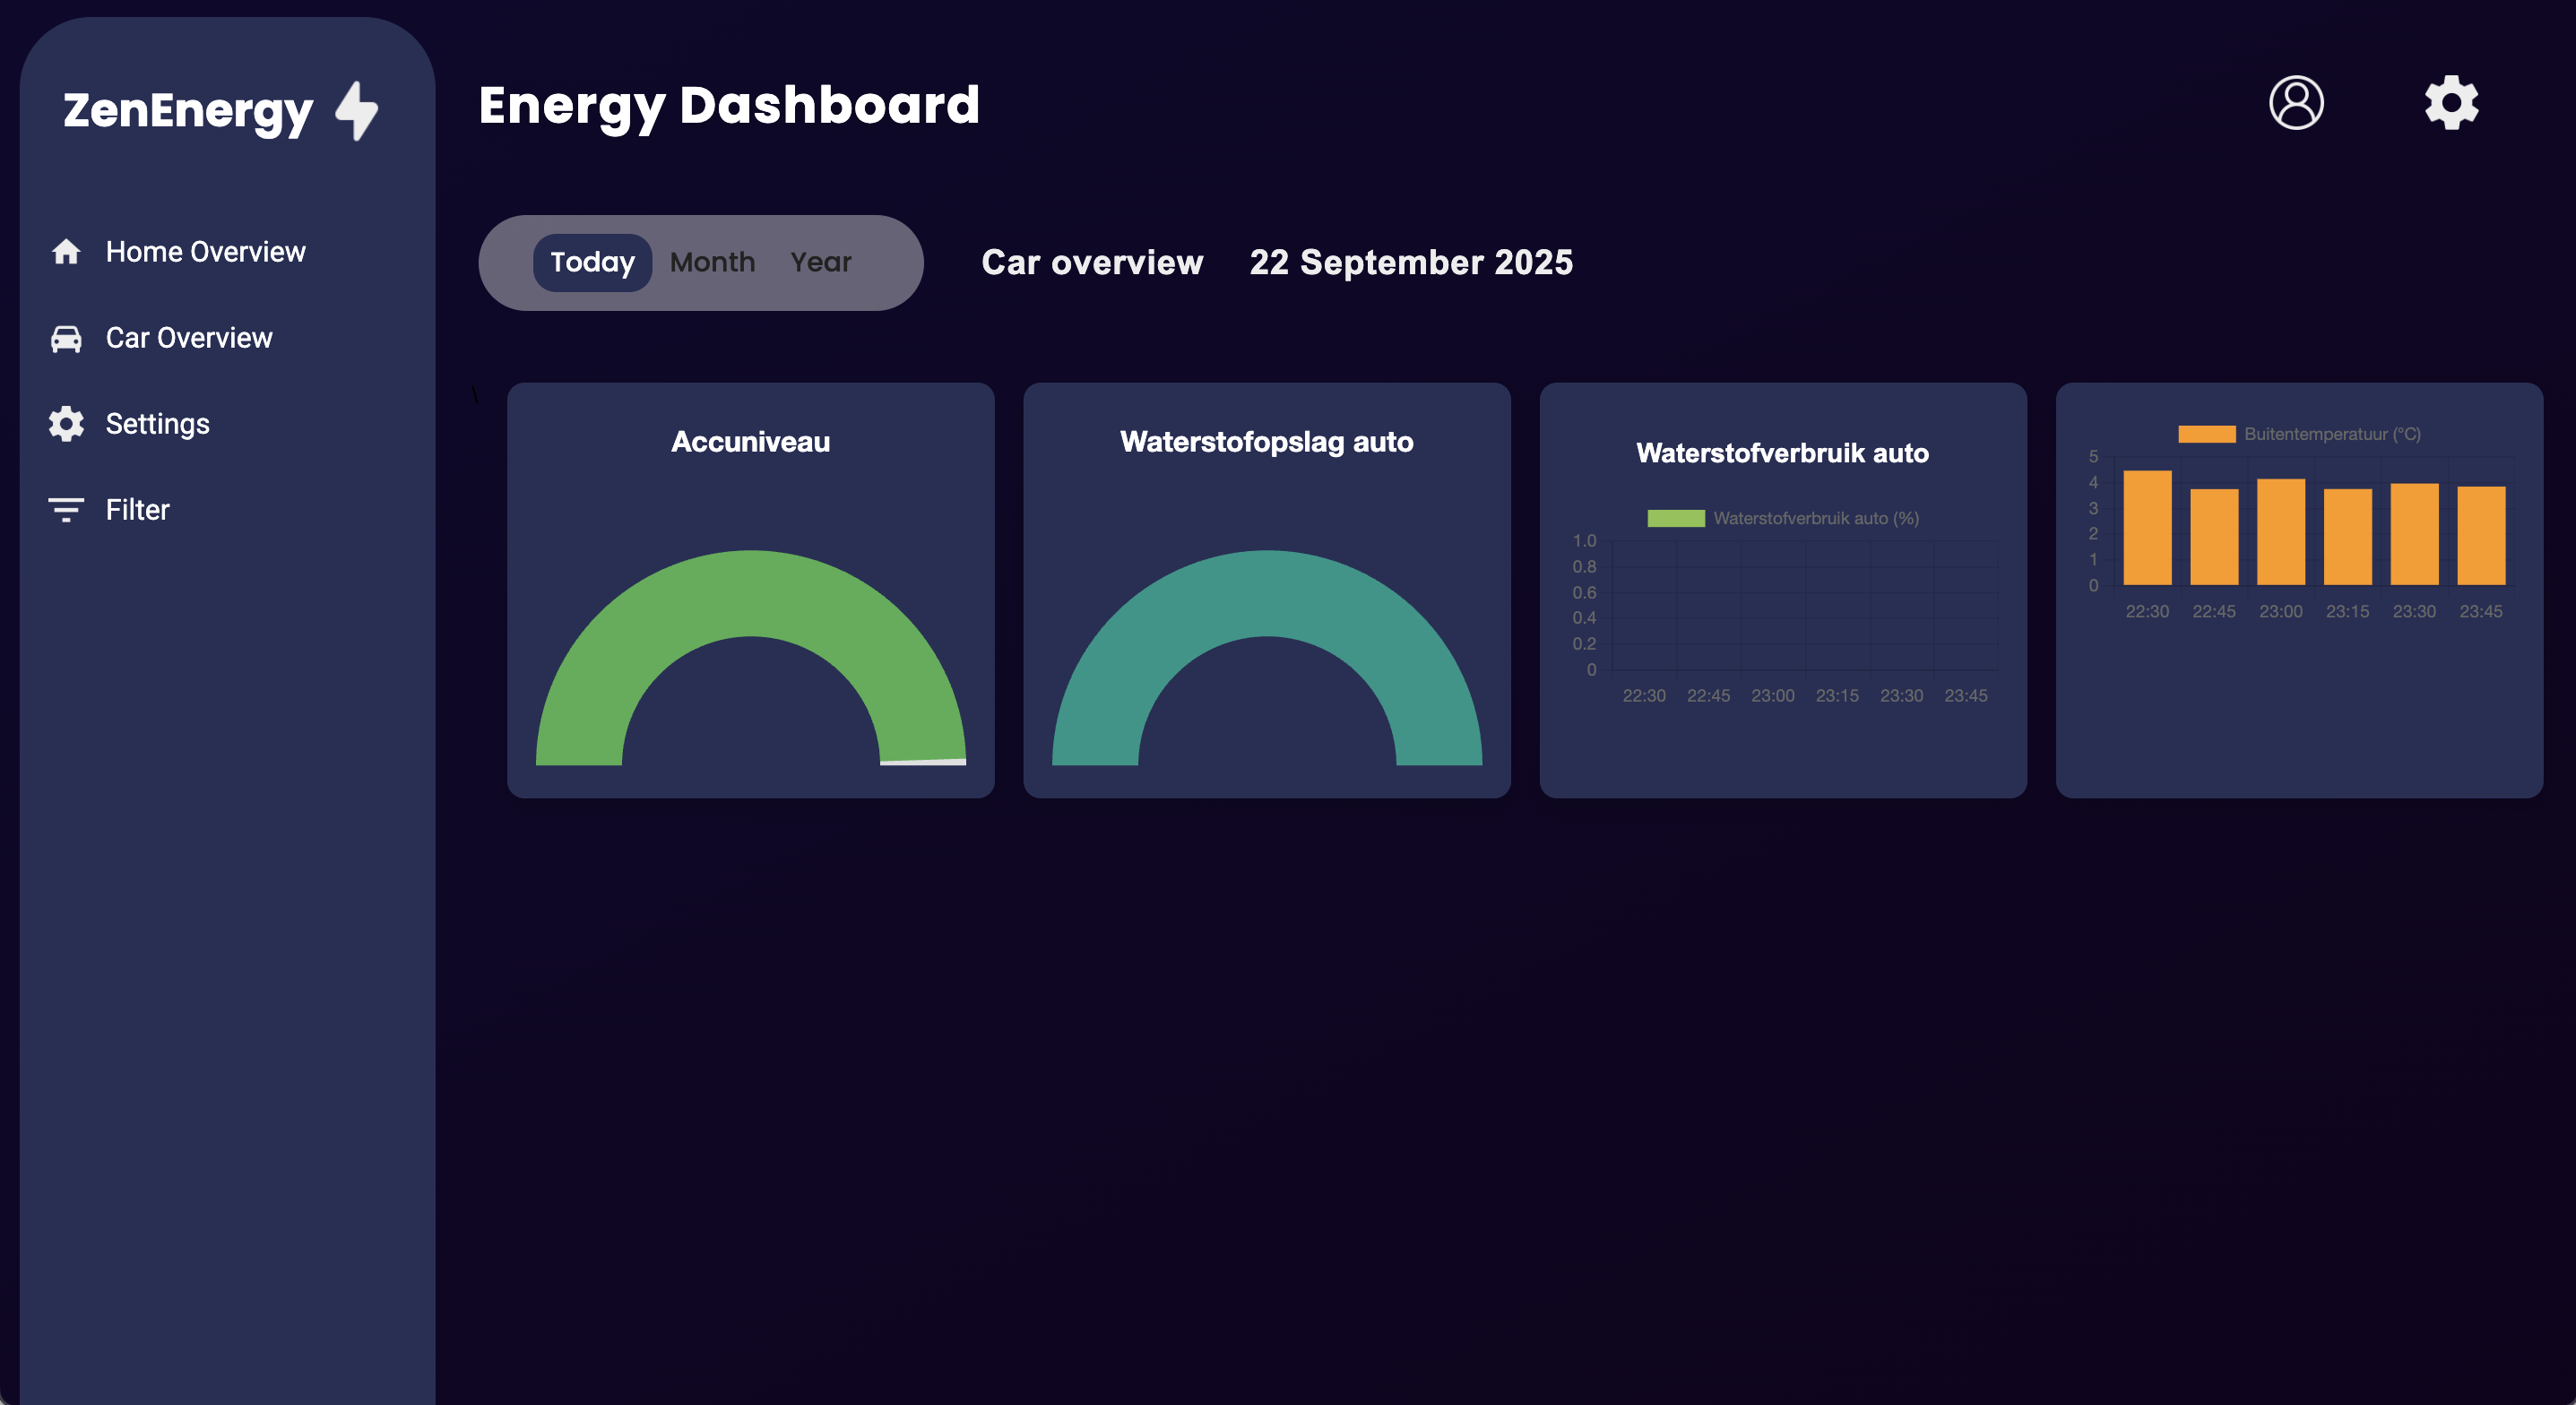Image resolution: width=2576 pixels, height=1405 pixels.
Task: Open the Filter menu item
Action: pyautogui.click(x=138, y=510)
